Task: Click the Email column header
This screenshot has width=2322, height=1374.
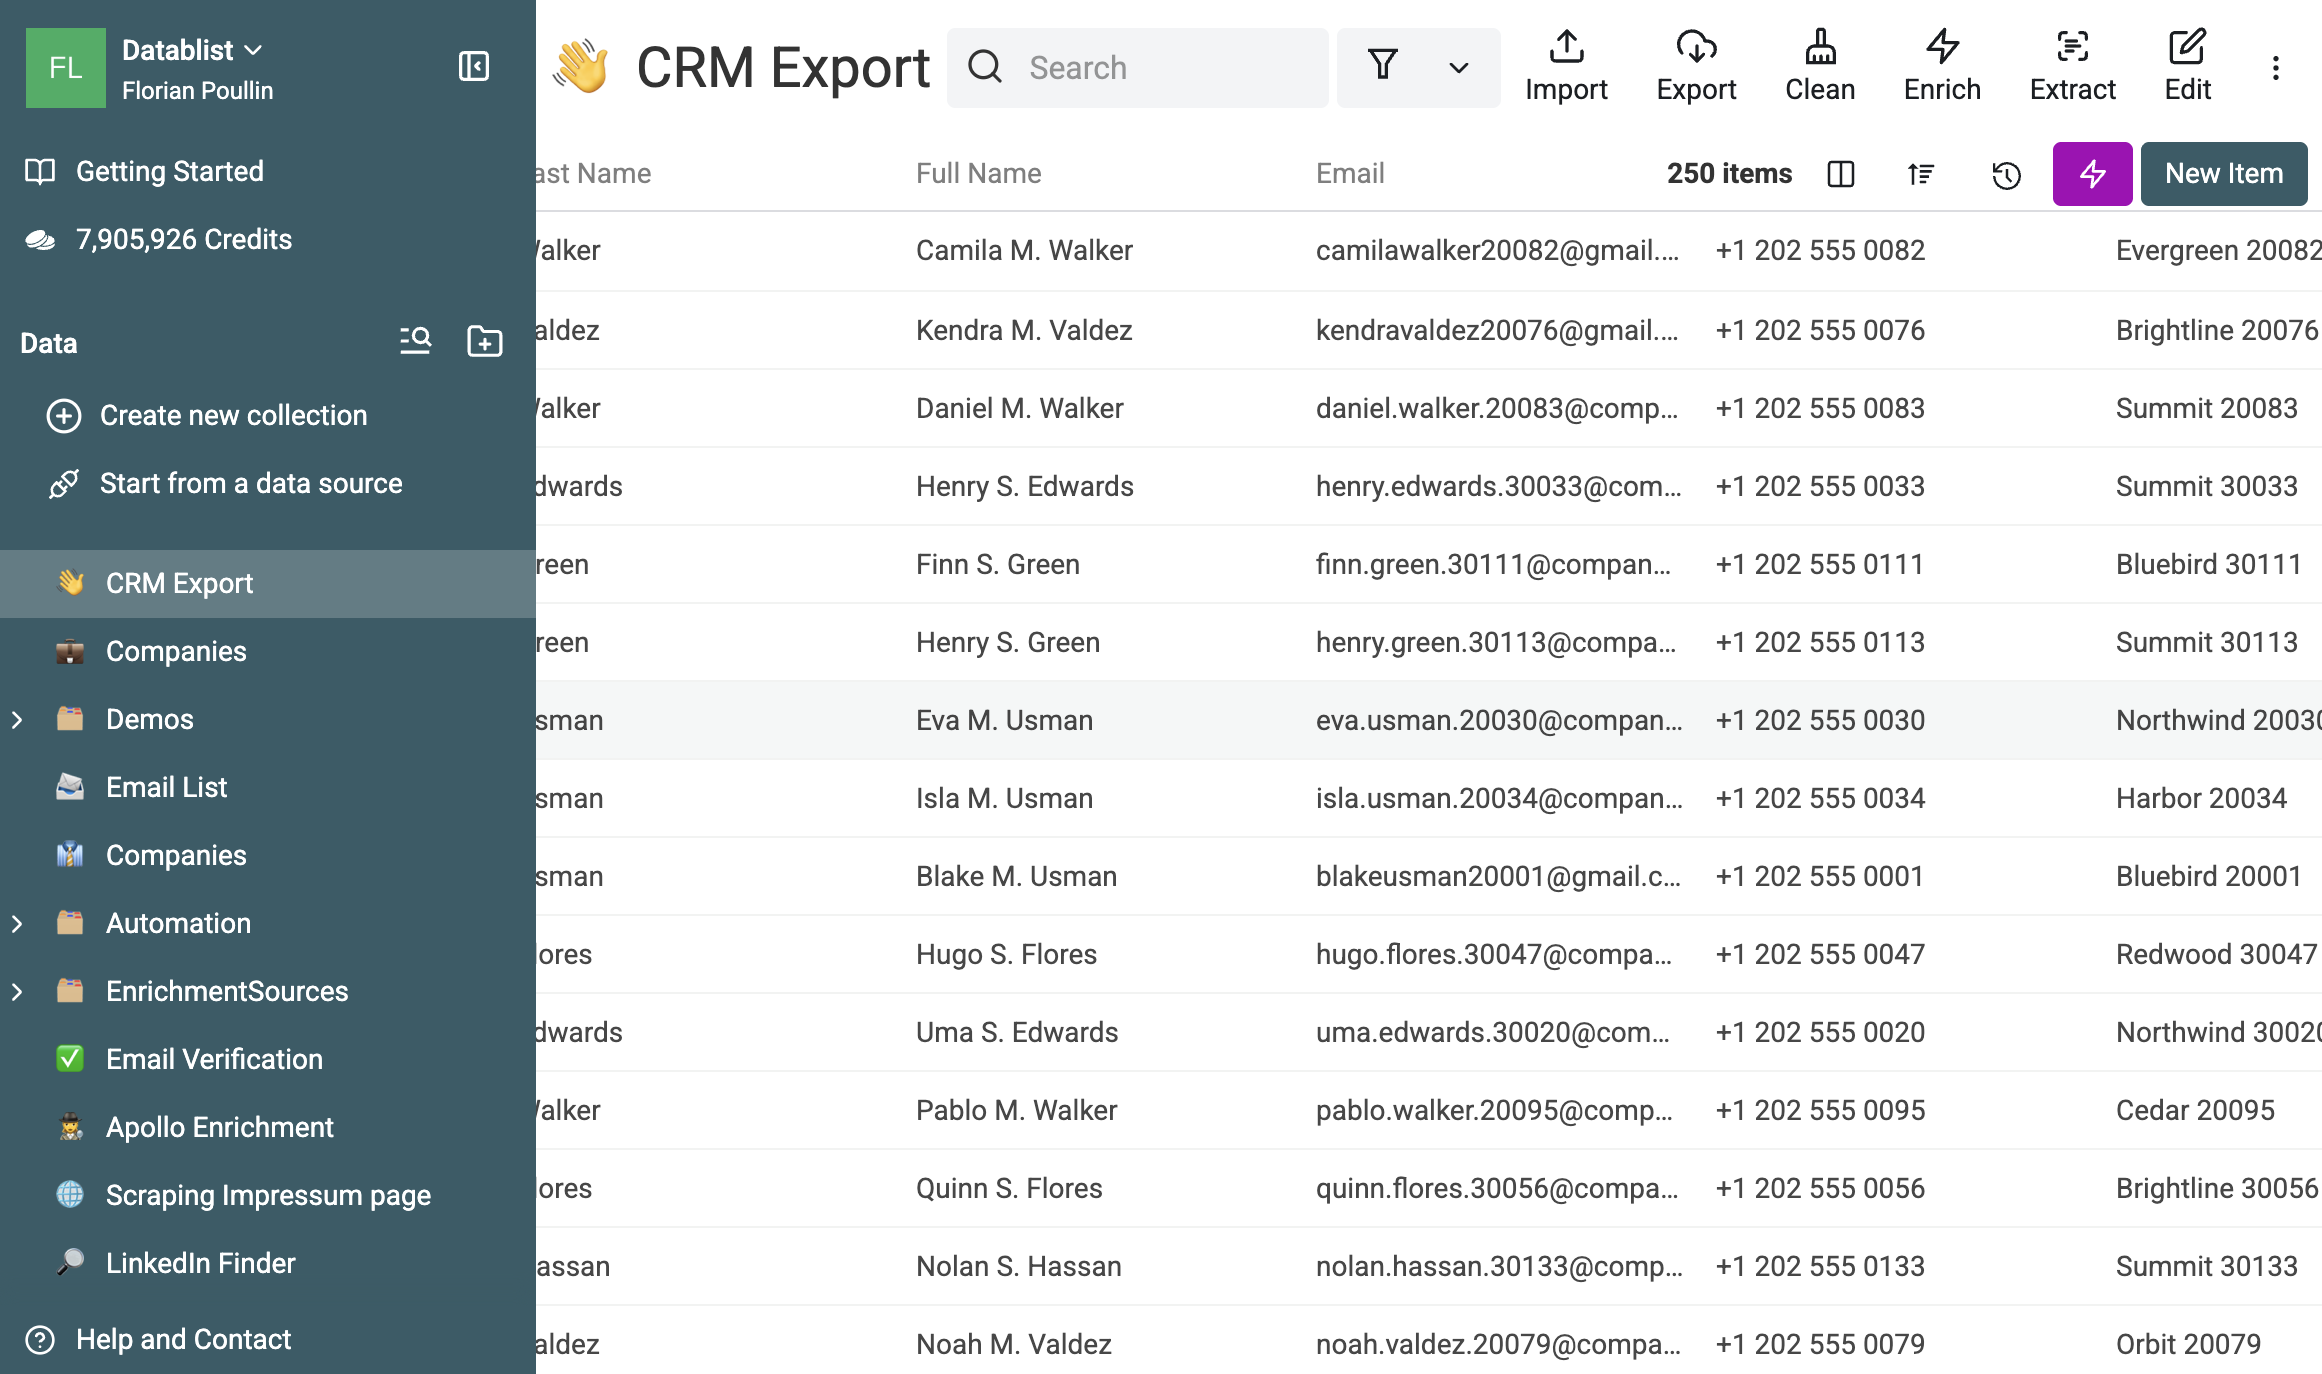Action: coord(1350,174)
